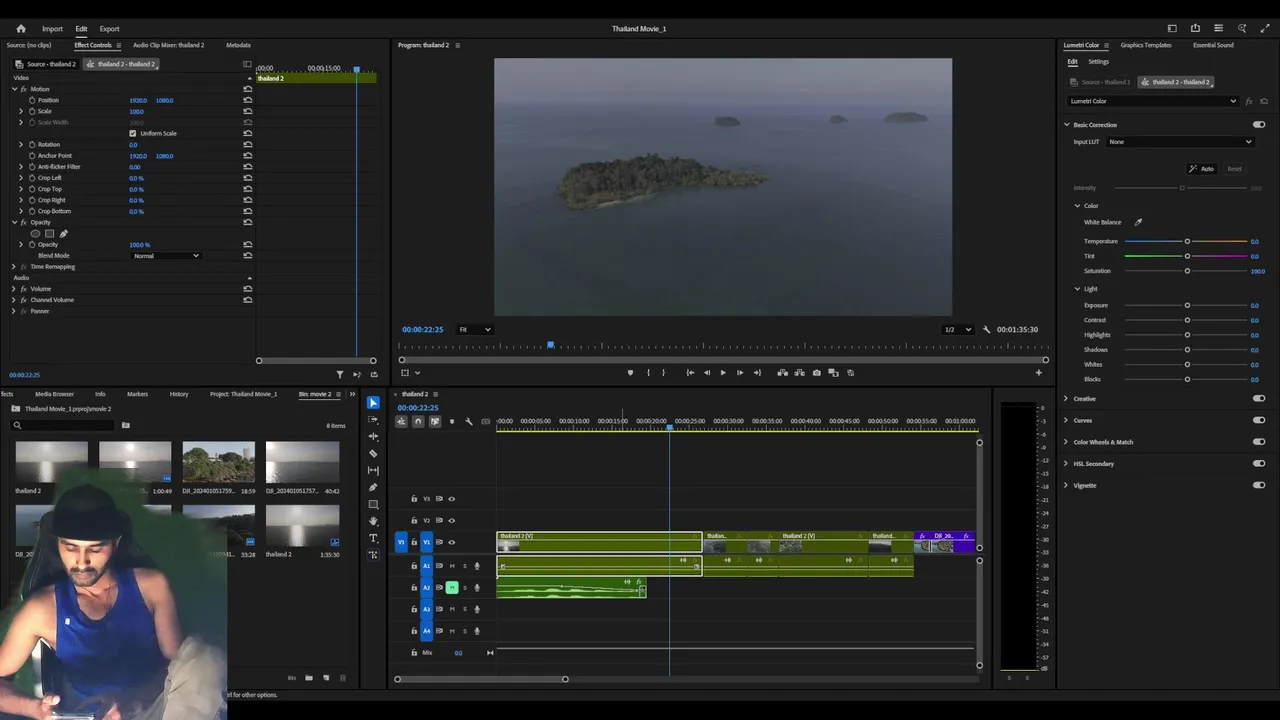Click the white balance eyedropper icon
The image size is (1280, 720).
1138,222
